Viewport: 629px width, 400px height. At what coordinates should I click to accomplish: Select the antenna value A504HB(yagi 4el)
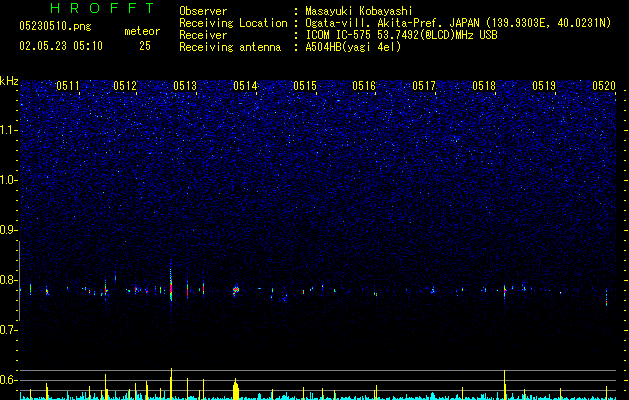coord(353,47)
